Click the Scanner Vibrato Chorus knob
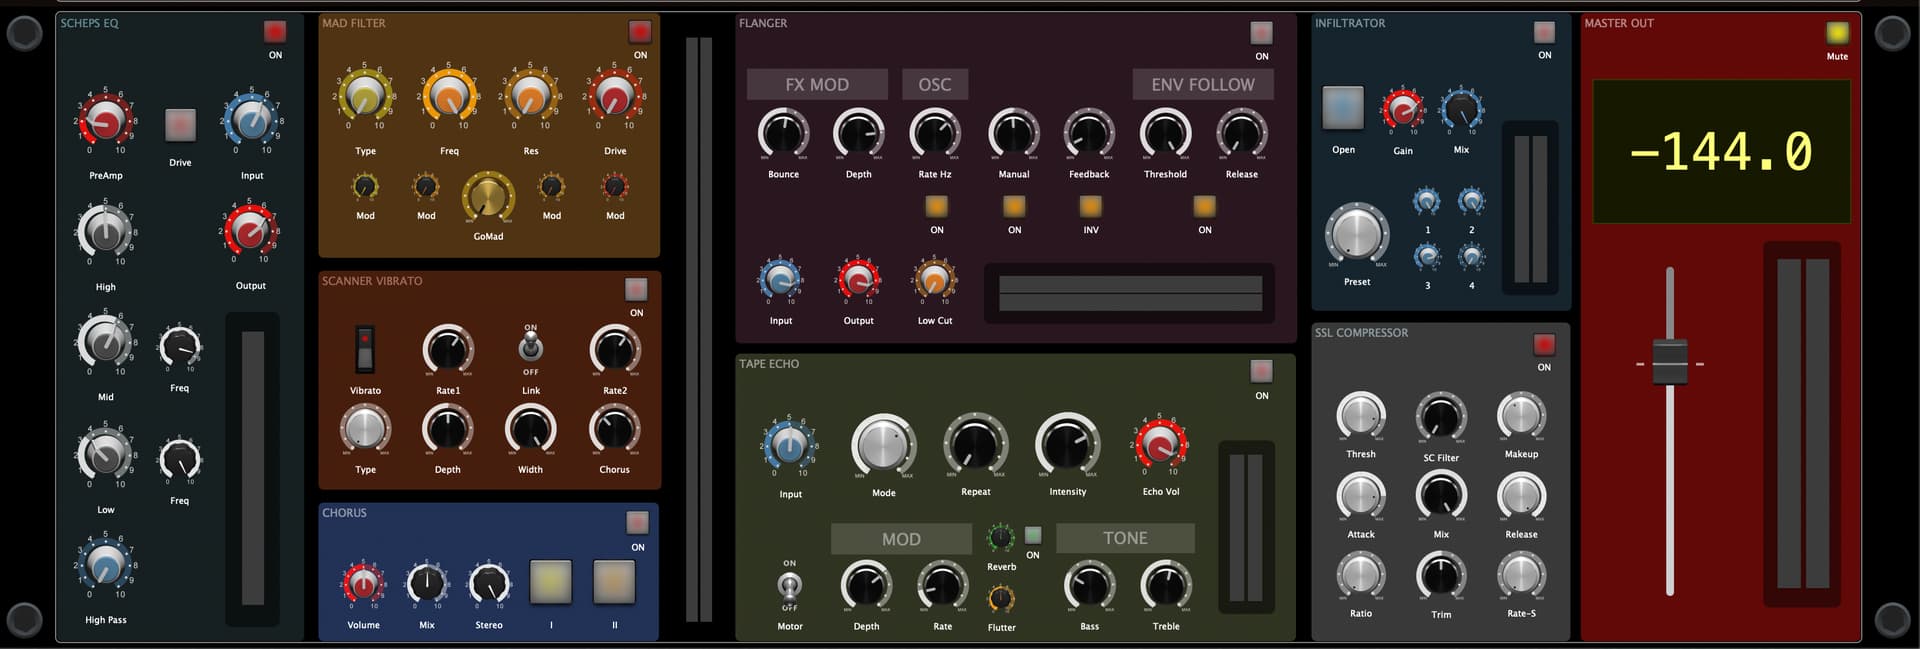The height and width of the screenshot is (649, 1920). (615, 429)
